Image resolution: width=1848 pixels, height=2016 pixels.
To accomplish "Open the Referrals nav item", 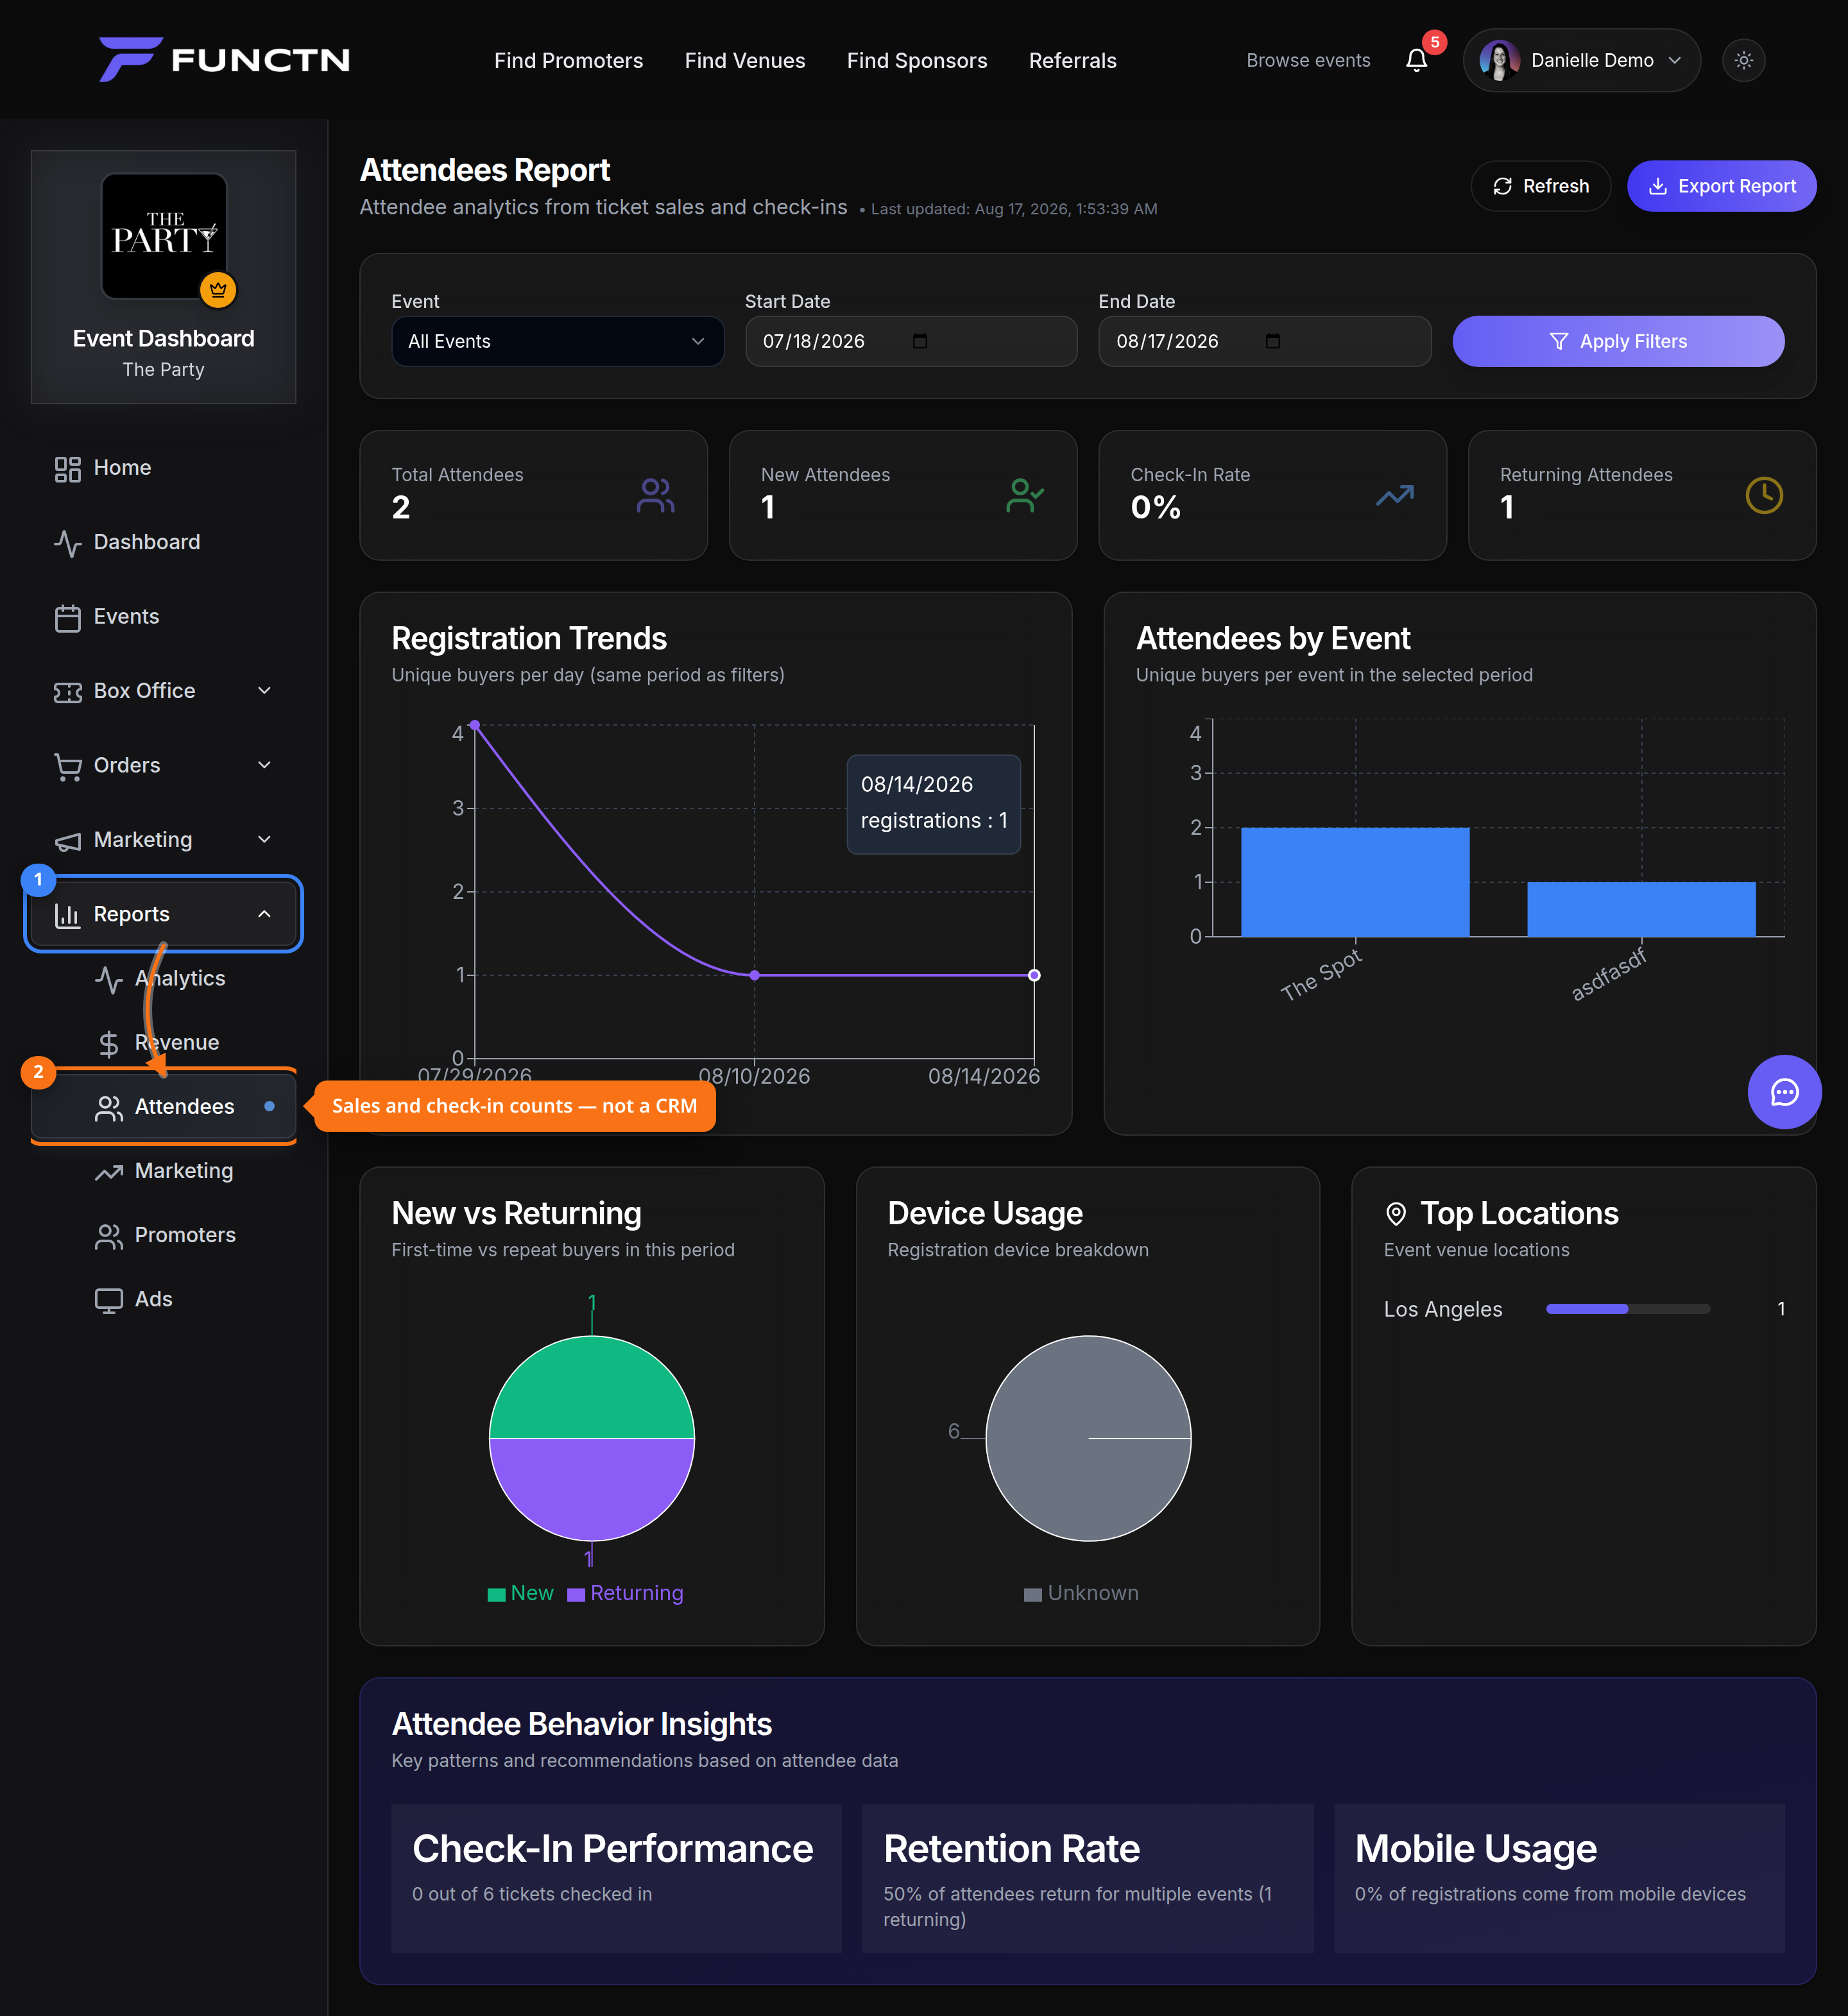I will click(1072, 60).
